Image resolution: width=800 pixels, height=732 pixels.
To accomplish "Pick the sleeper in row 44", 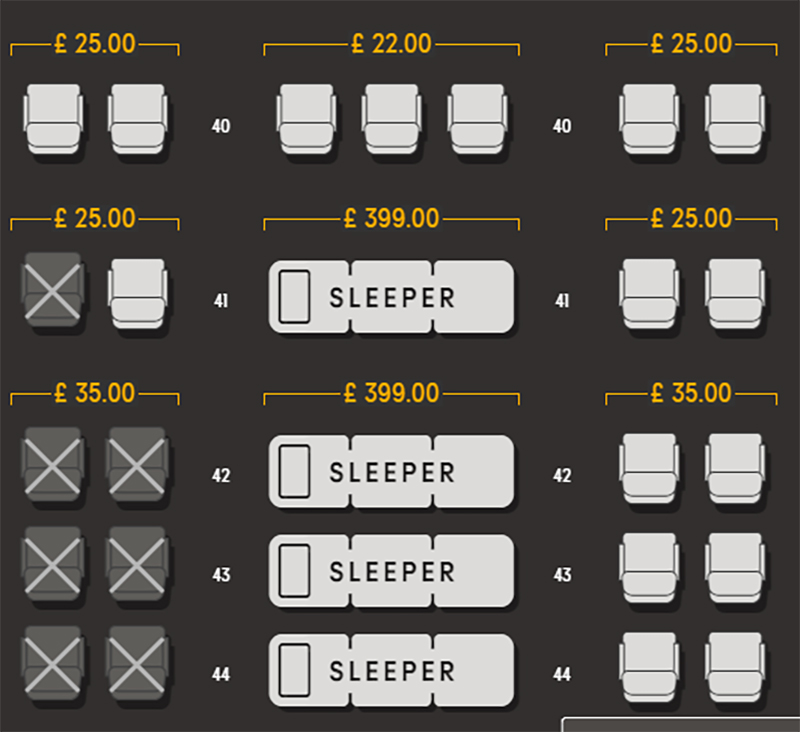I will pyautogui.click(x=391, y=670).
